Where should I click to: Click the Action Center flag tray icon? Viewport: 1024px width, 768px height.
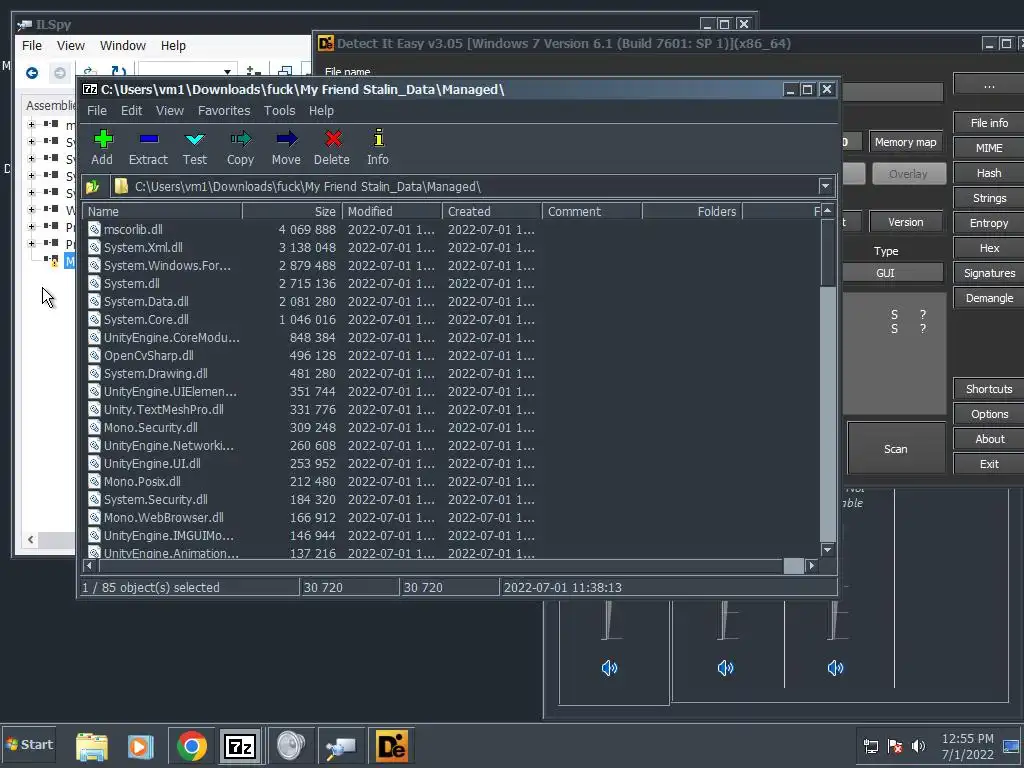click(895, 746)
